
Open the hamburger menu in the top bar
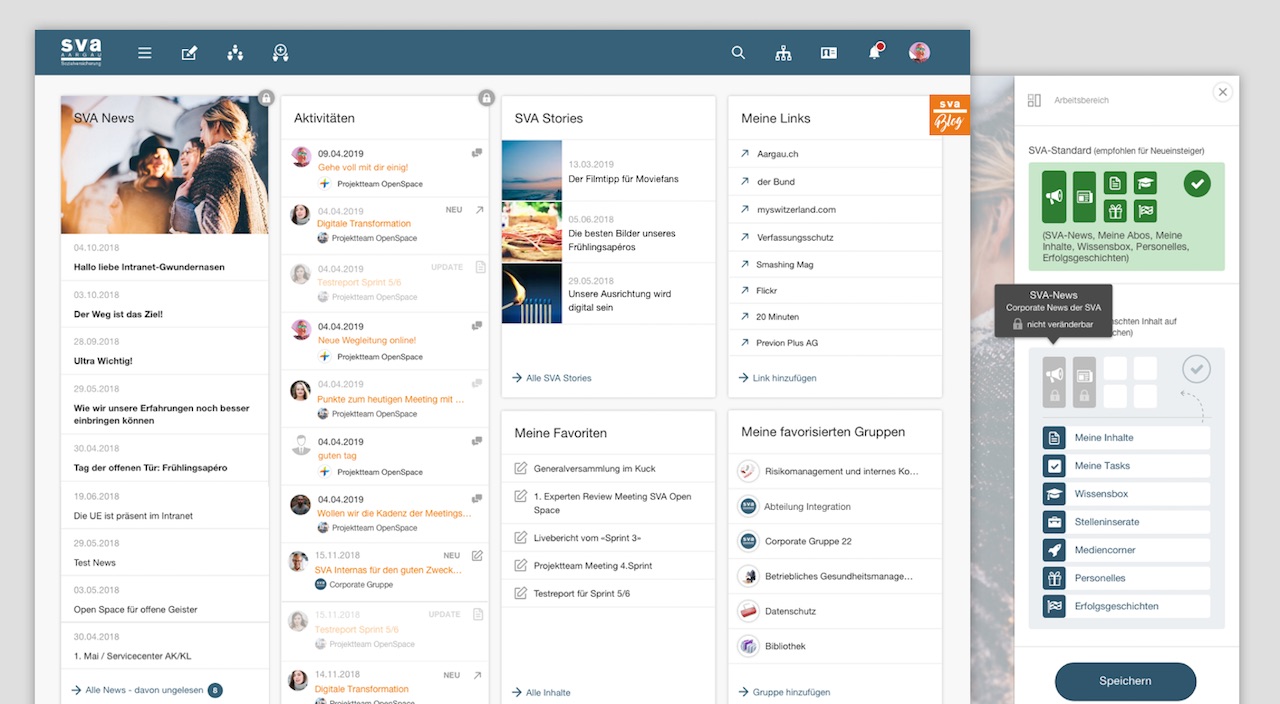[145, 53]
